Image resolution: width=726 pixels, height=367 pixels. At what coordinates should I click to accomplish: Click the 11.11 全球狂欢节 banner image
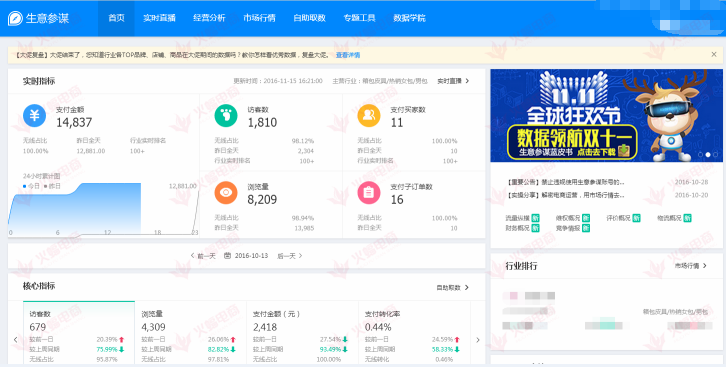click(607, 116)
